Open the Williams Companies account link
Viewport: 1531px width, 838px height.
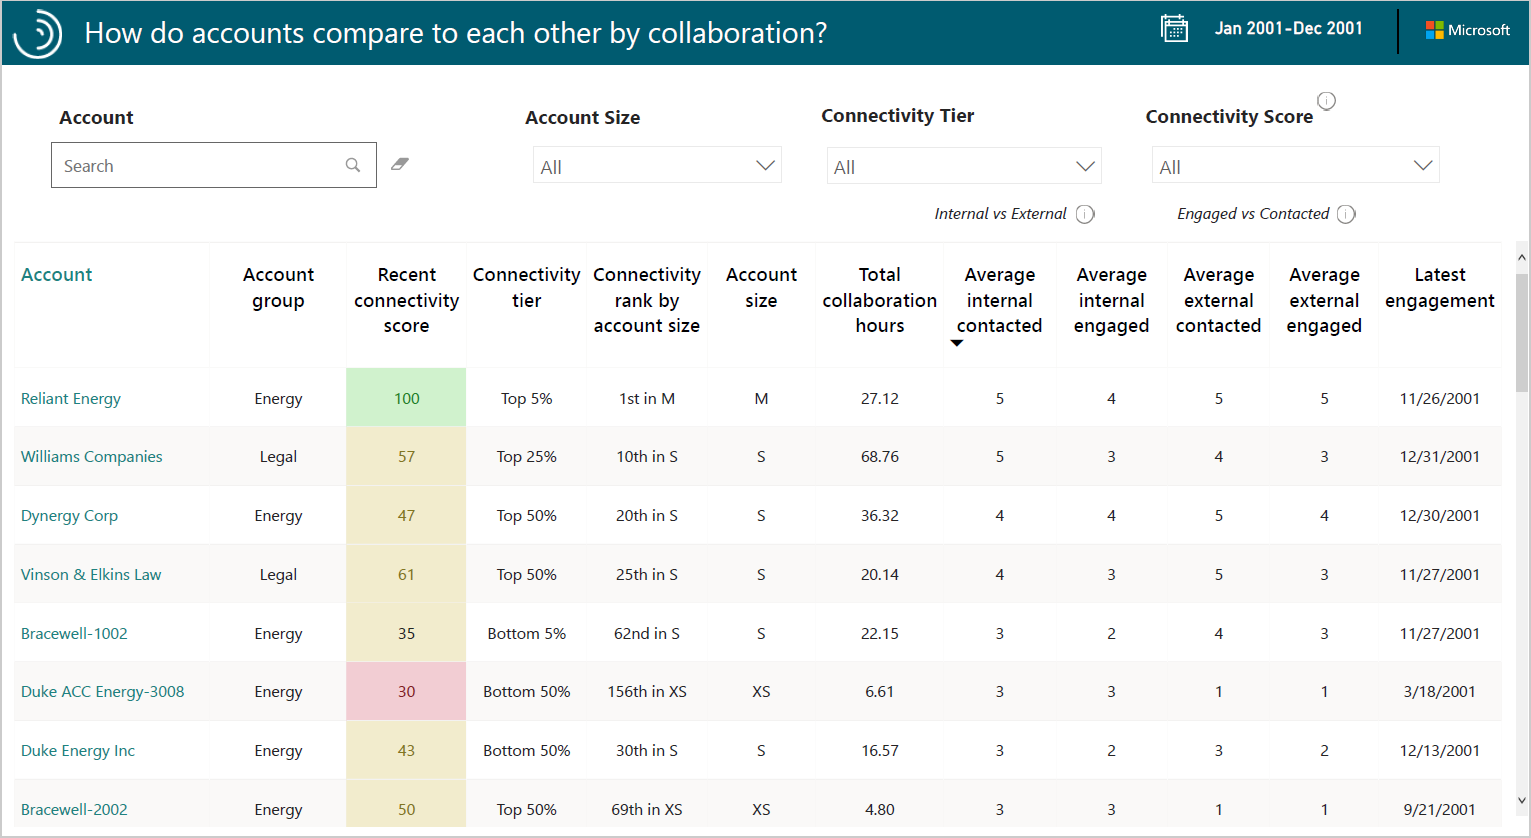coord(91,457)
